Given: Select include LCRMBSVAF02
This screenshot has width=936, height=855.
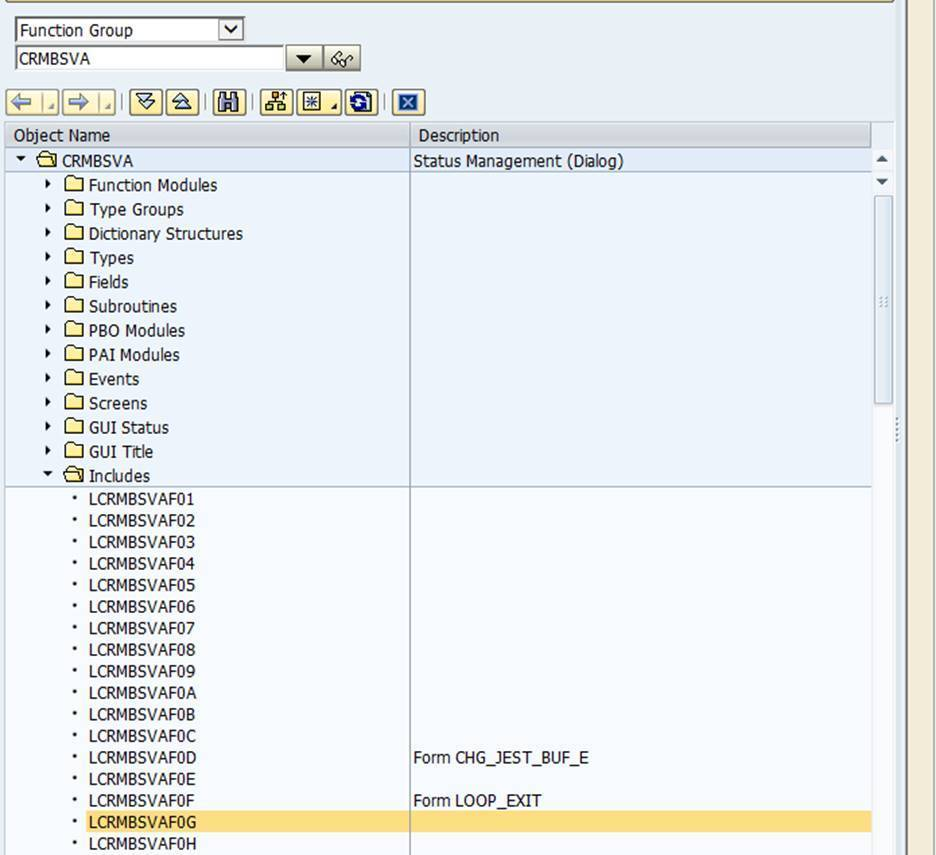Looking at the screenshot, I should 141,521.
